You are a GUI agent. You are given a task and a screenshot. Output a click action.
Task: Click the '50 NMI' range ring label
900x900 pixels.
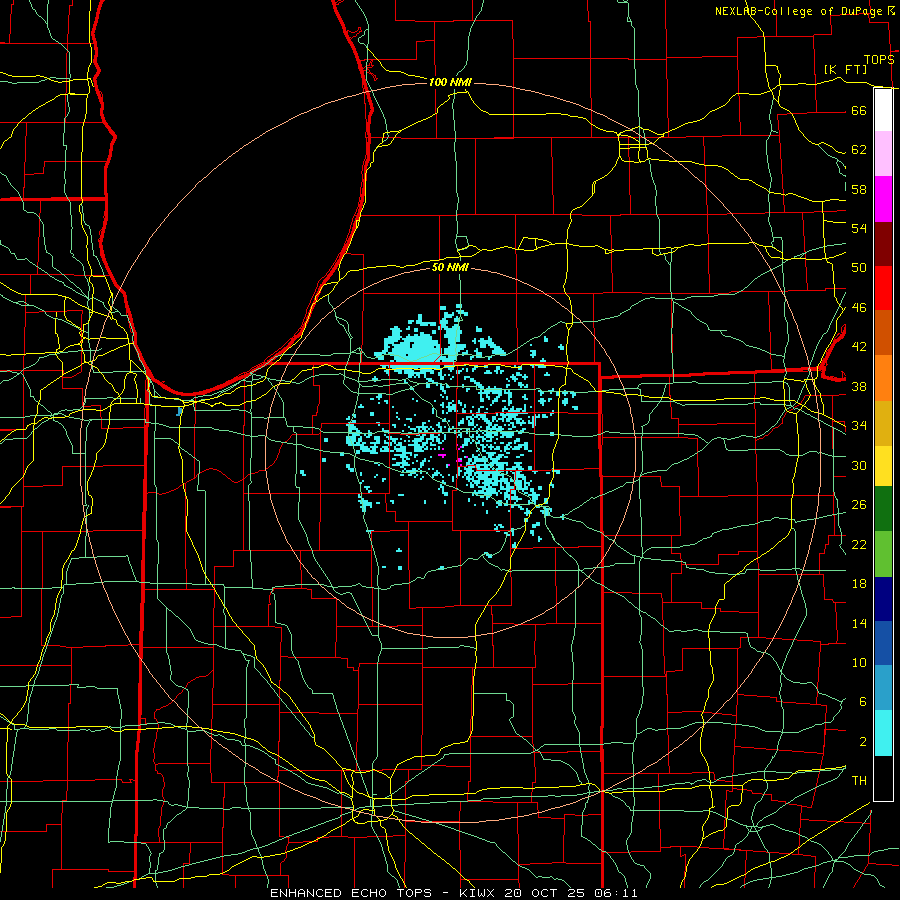tap(450, 267)
